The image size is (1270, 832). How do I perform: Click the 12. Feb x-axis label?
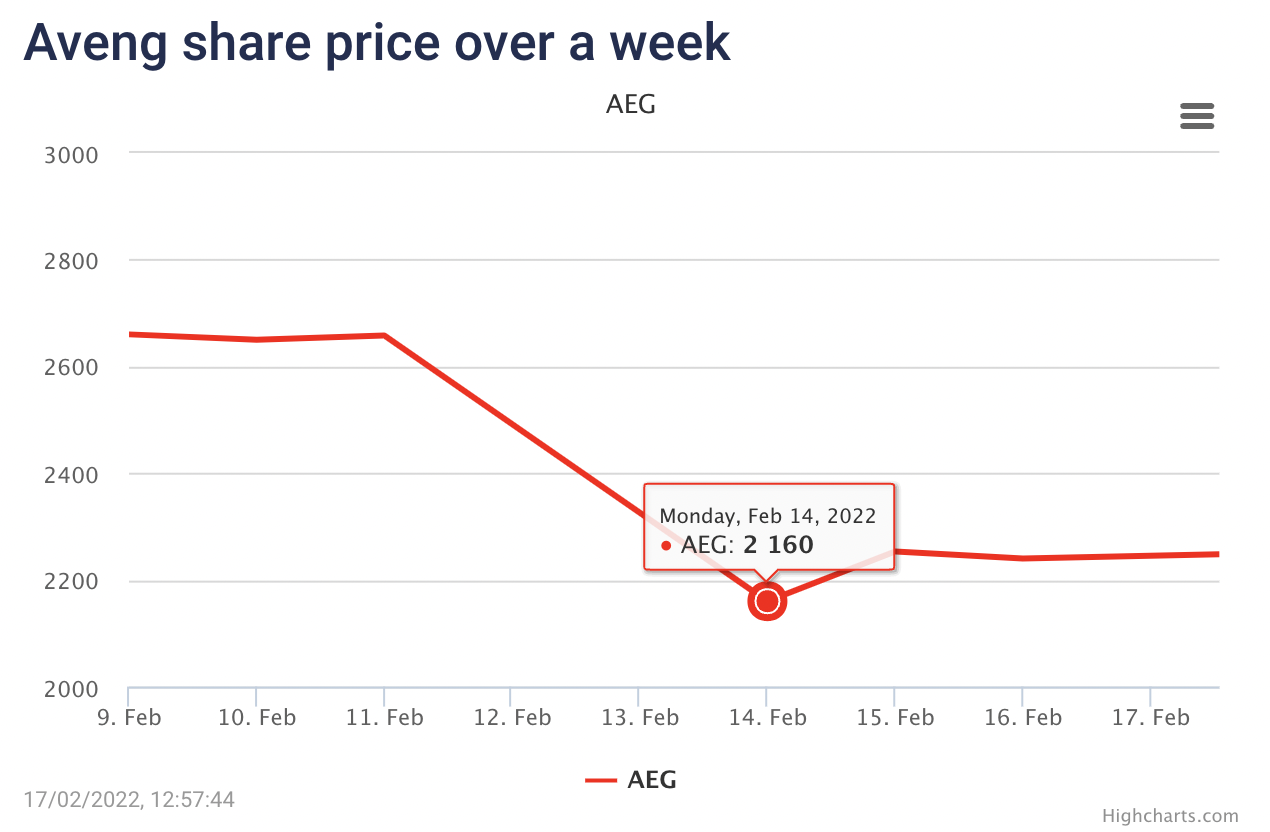click(512, 717)
